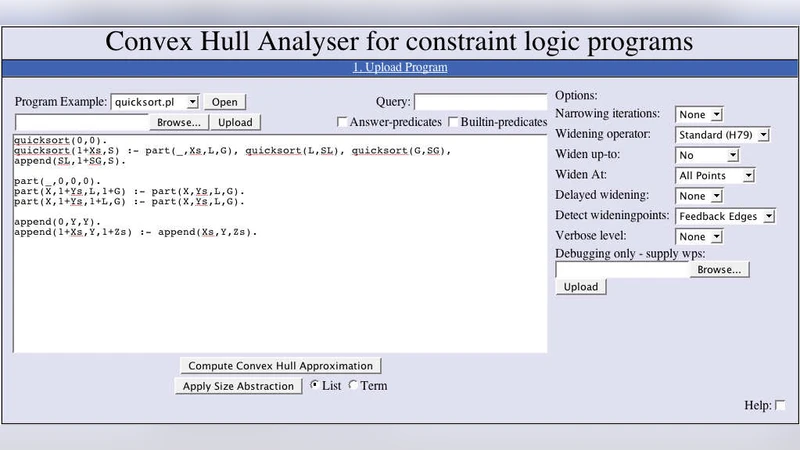Enable the Answer-predicates checkbox

(x=343, y=122)
